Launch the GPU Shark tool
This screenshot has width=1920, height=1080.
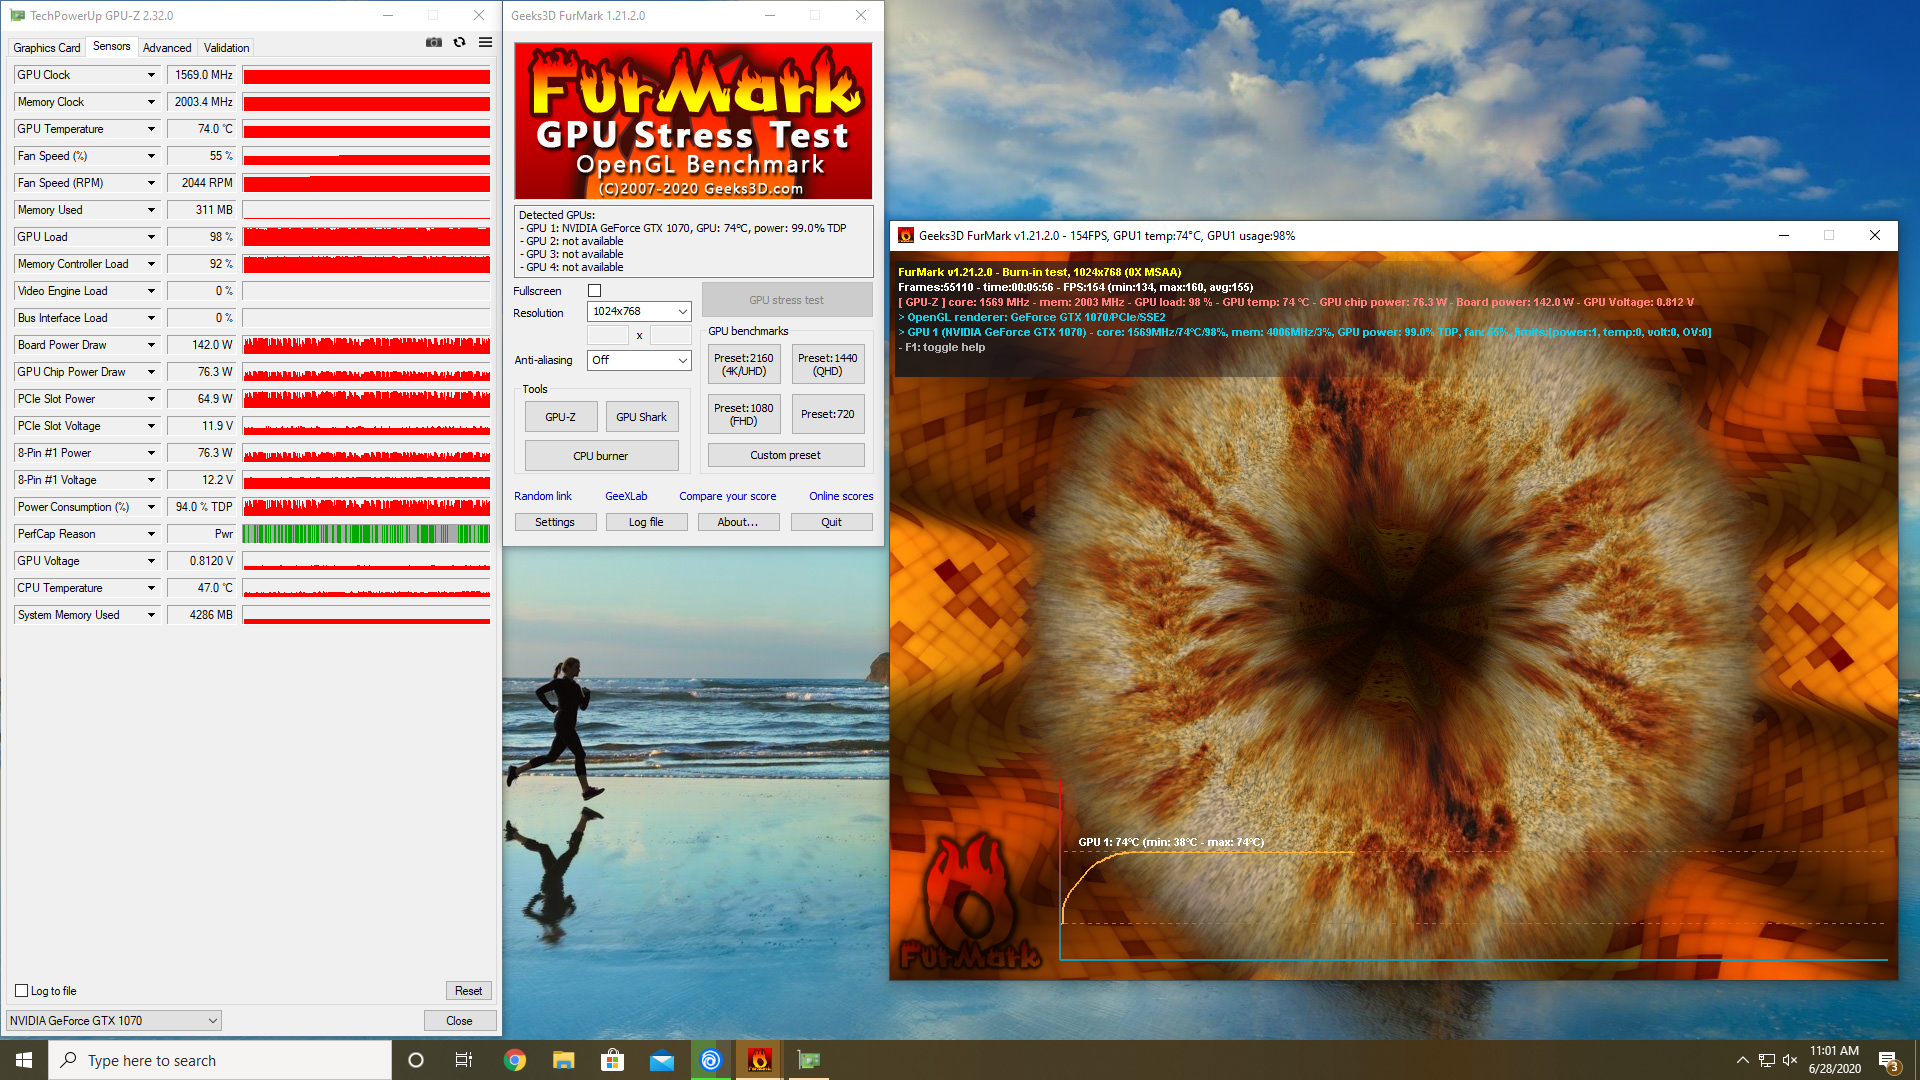click(x=642, y=417)
